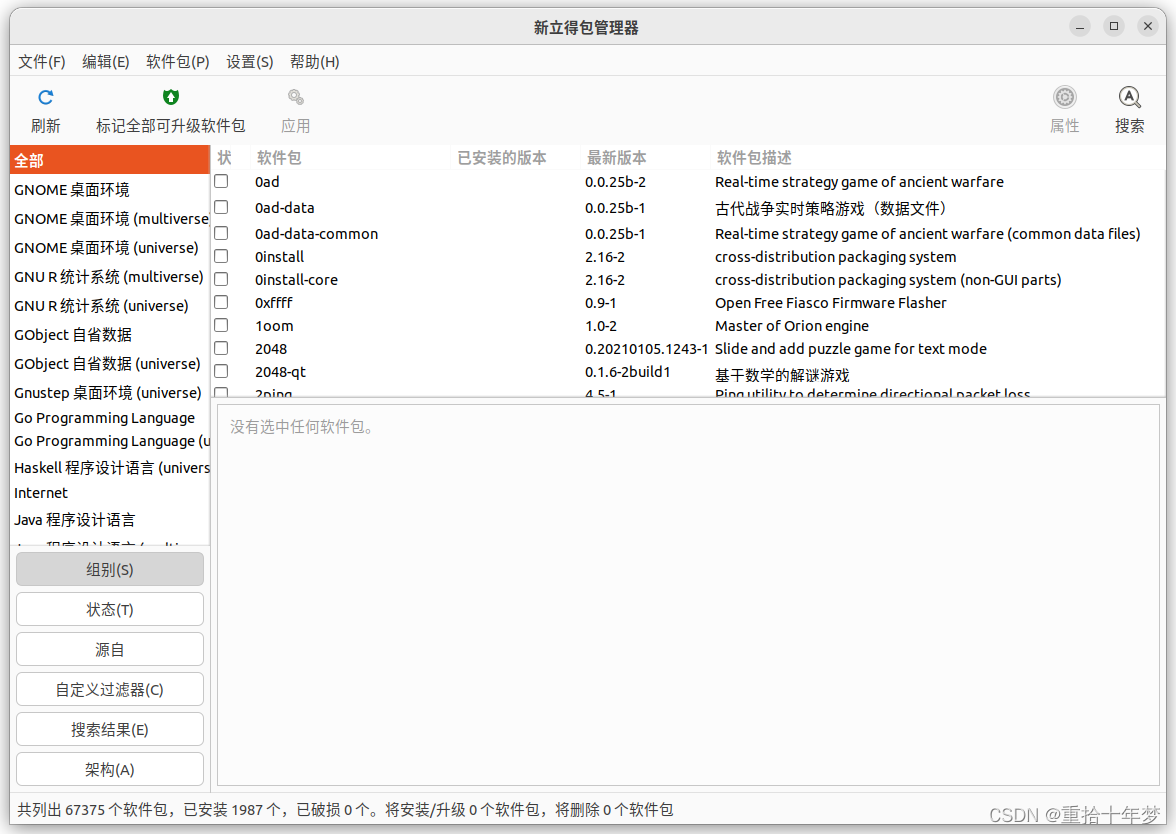
Task: Click the 搜索结果(E) button
Action: [110, 729]
